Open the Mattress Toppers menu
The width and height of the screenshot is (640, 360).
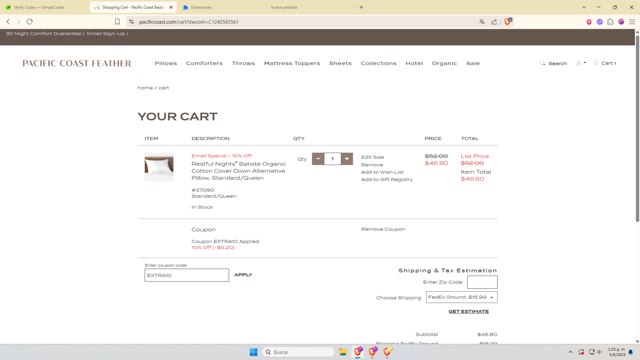292,63
